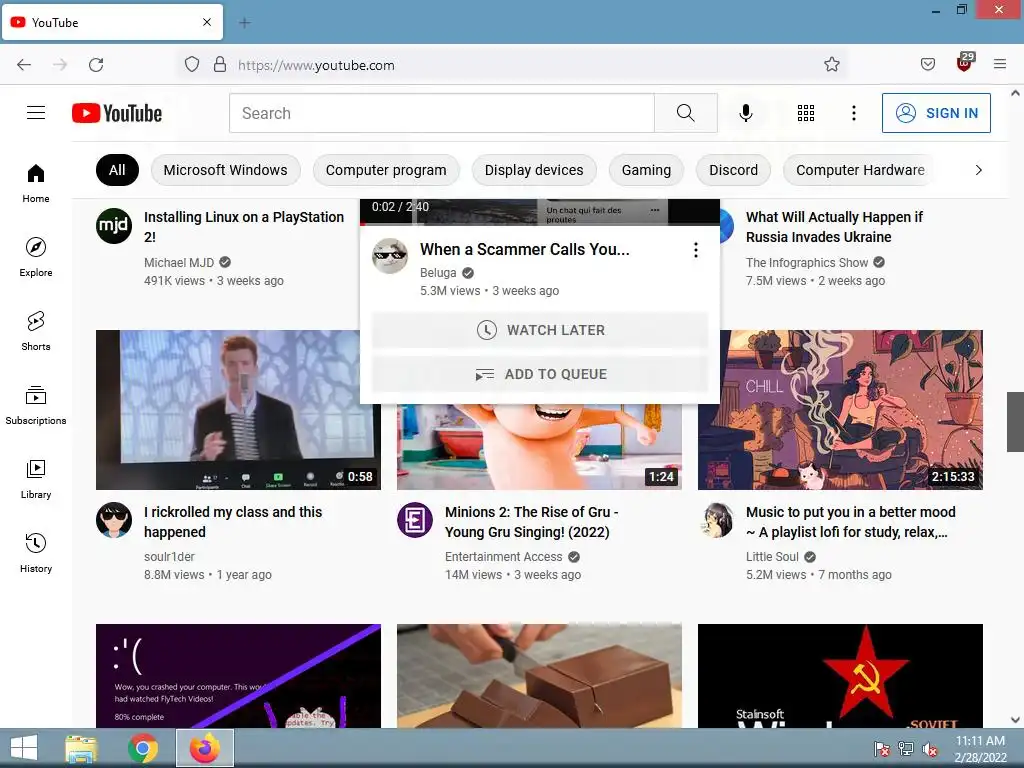Click Firefox taskbar button
The width and height of the screenshot is (1024, 768).
click(x=205, y=748)
